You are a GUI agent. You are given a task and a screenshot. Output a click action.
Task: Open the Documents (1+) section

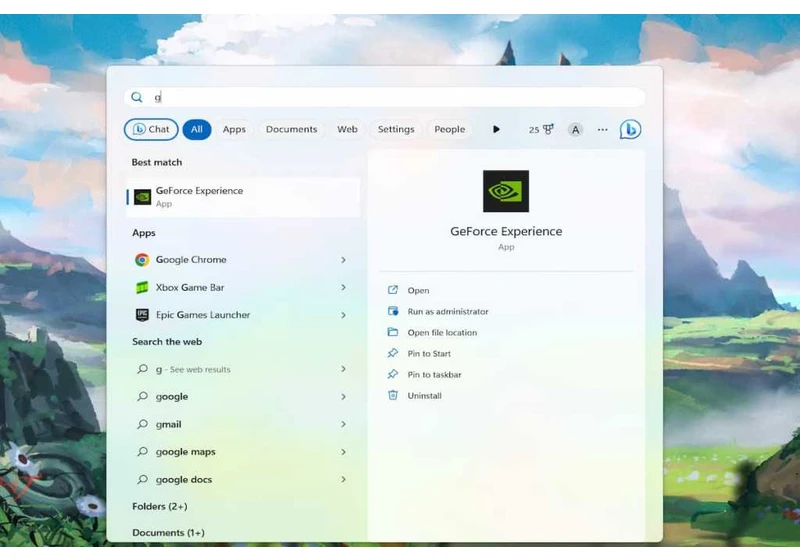coord(168,532)
